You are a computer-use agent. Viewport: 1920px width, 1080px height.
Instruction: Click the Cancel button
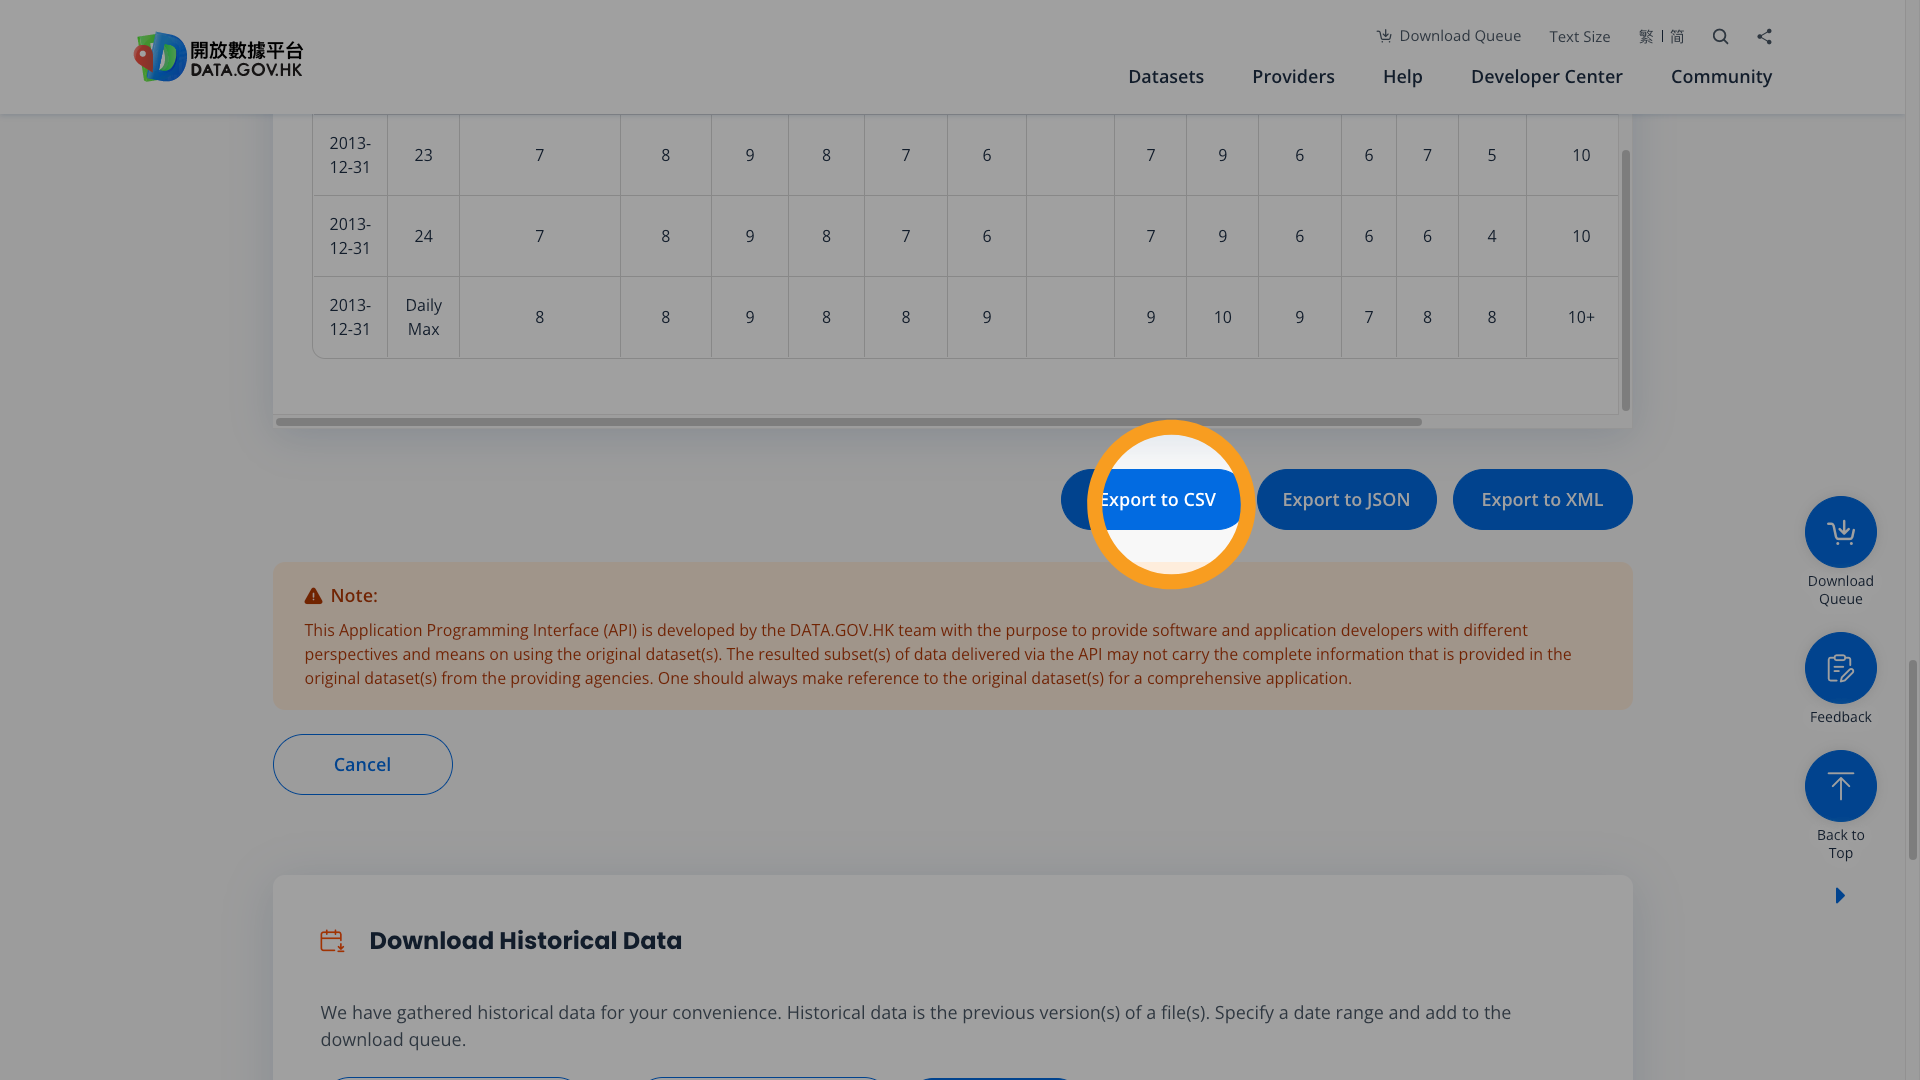click(x=362, y=764)
